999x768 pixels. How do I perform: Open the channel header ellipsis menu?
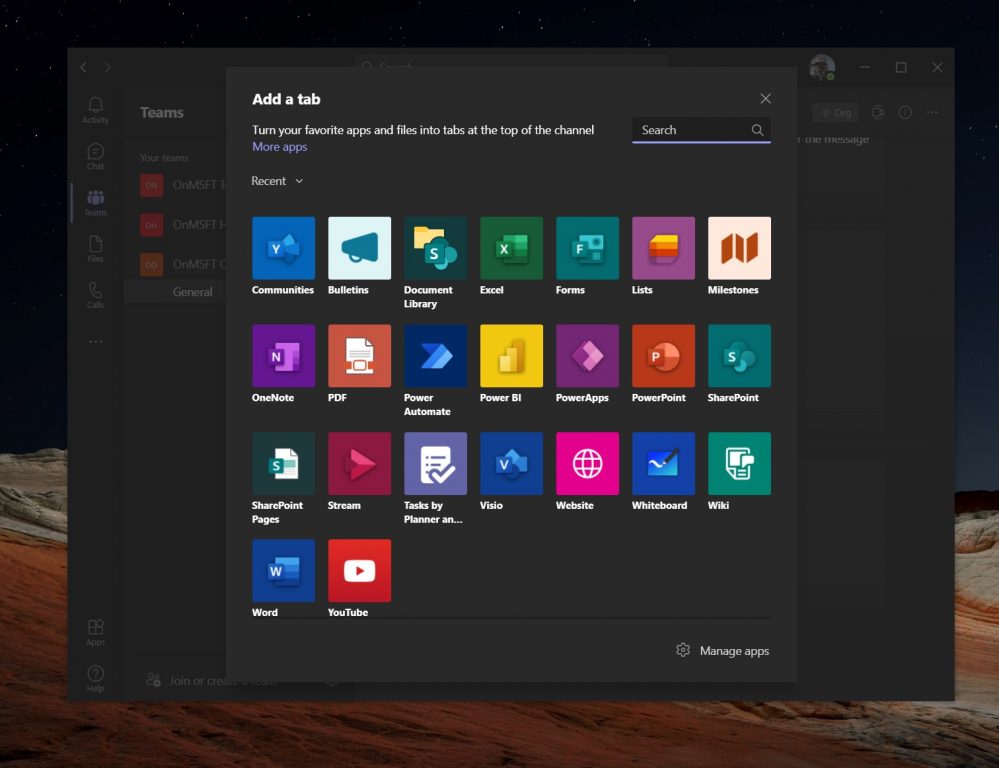(932, 112)
